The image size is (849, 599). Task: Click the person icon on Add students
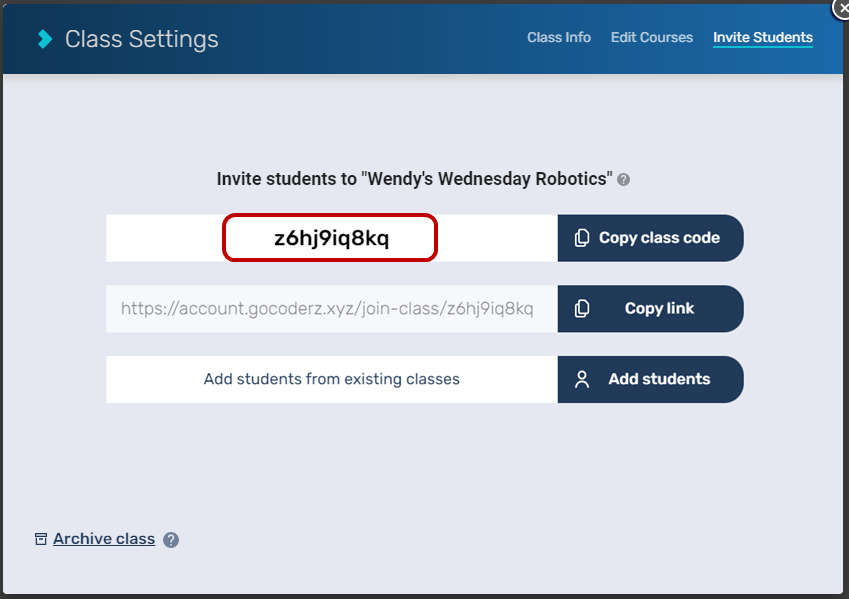pos(582,380)
